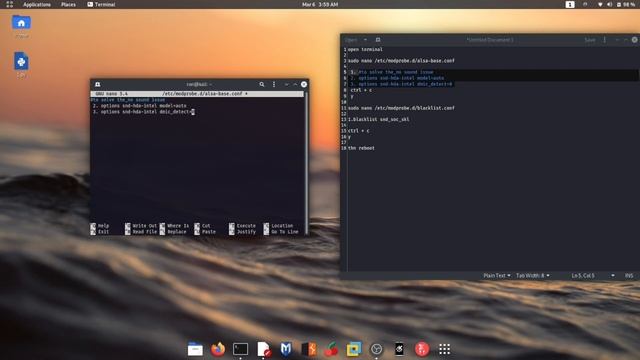Click the new tab icon in the terminal titlebar
Image resolution: width=640 pixels, height=360 pixels.
(x=98, y=84)
